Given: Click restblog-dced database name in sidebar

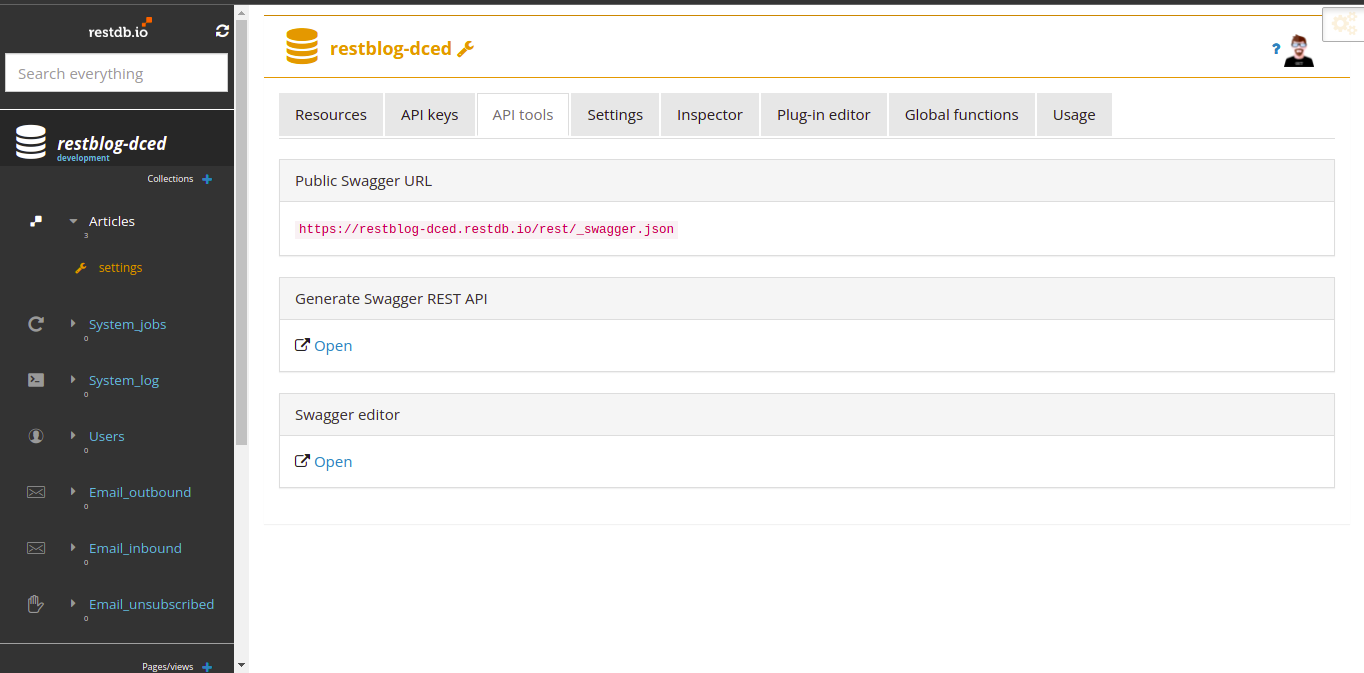Looking at the screenshot, I should [x=112, y=143].
